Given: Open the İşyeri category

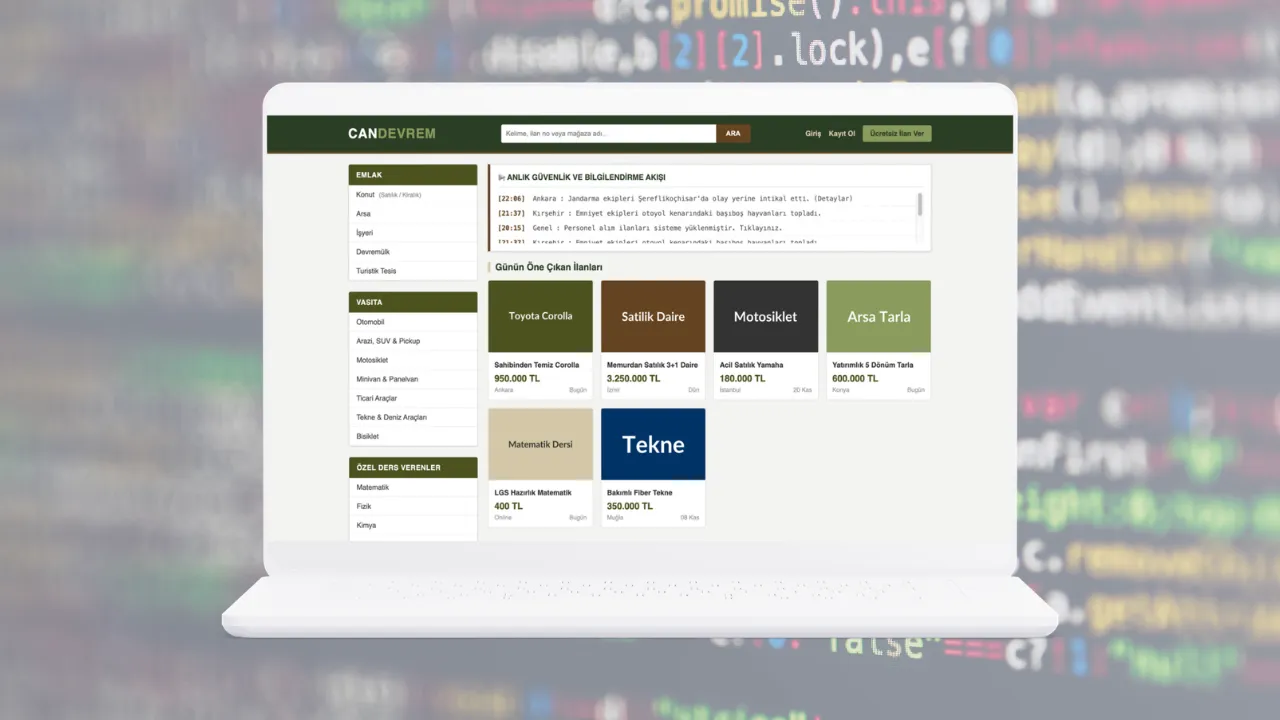Looking at the screenshot, I should point(413,233).
